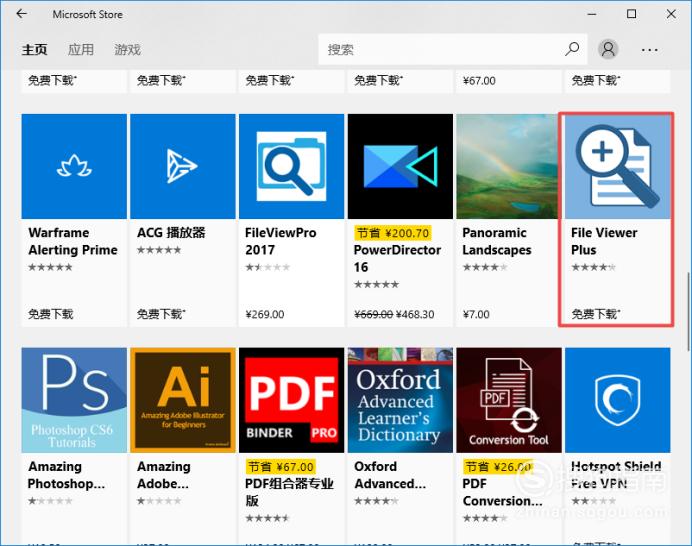Open Warframe Alerting Prime app tile icon
692x546 pixels.
click(74, 166)
